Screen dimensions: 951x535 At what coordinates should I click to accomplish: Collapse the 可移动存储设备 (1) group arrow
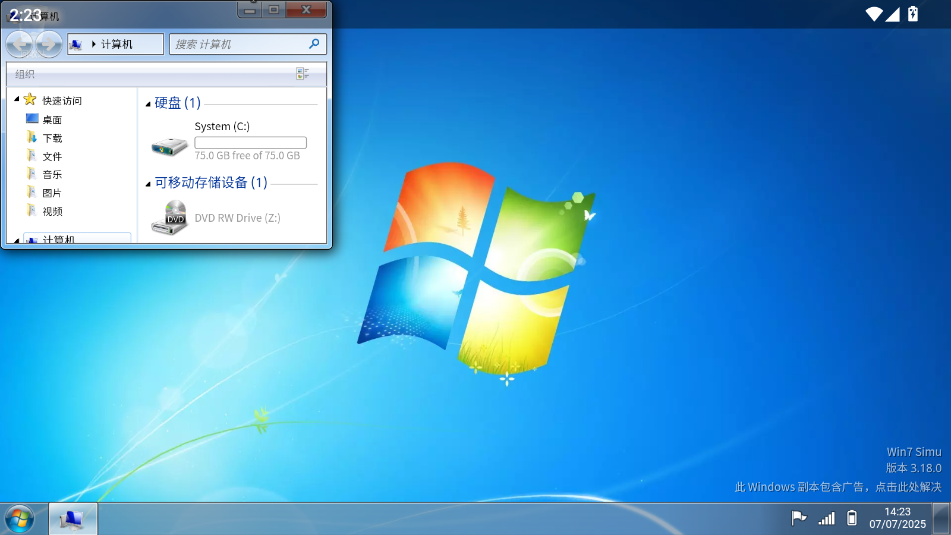pos(148,184)
